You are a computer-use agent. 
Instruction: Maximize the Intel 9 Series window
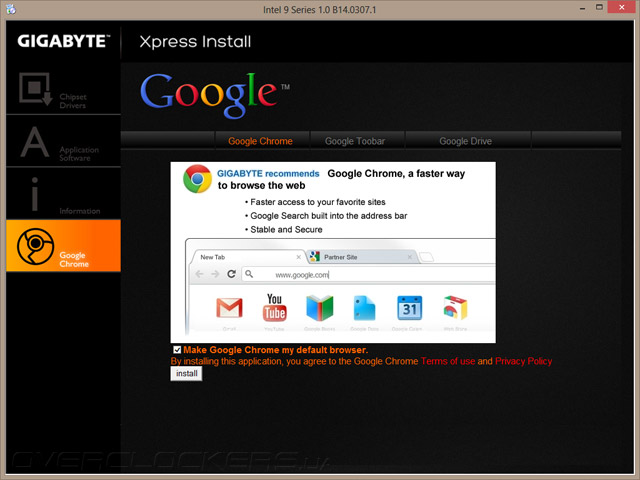599,7
